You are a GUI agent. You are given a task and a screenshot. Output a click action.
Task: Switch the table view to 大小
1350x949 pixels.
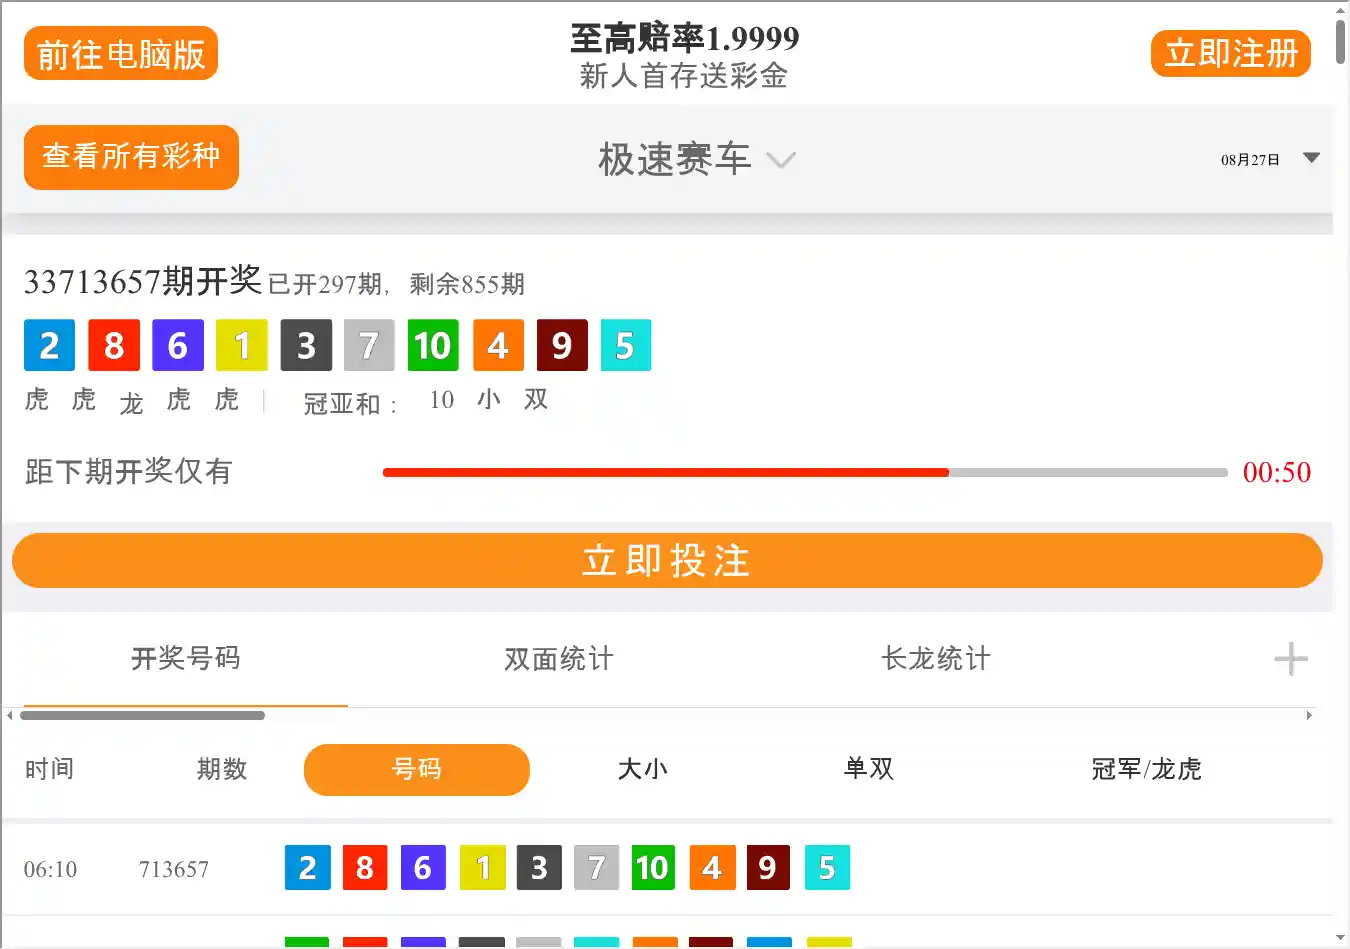642,769
